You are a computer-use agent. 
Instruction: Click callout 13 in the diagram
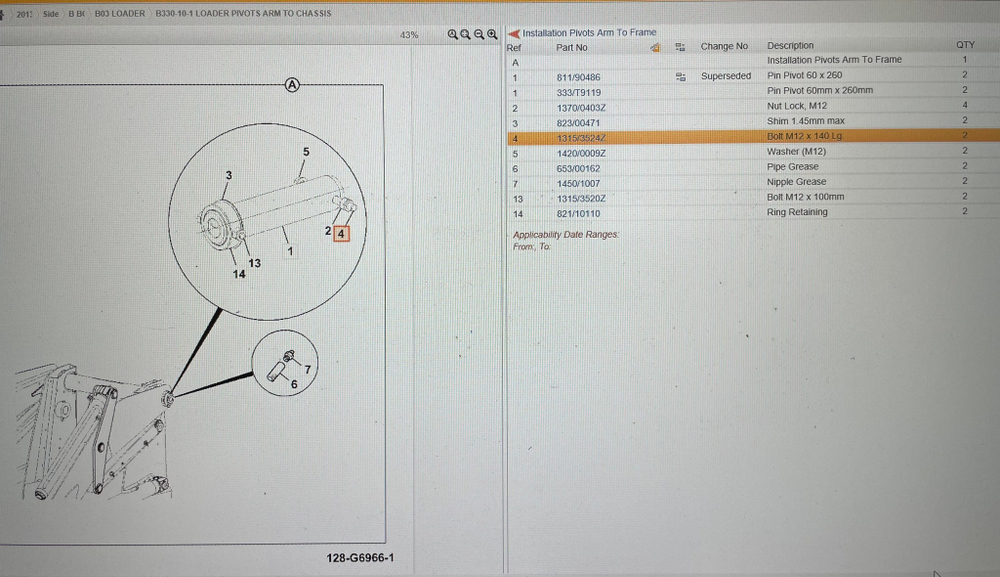tap(254, 263)
